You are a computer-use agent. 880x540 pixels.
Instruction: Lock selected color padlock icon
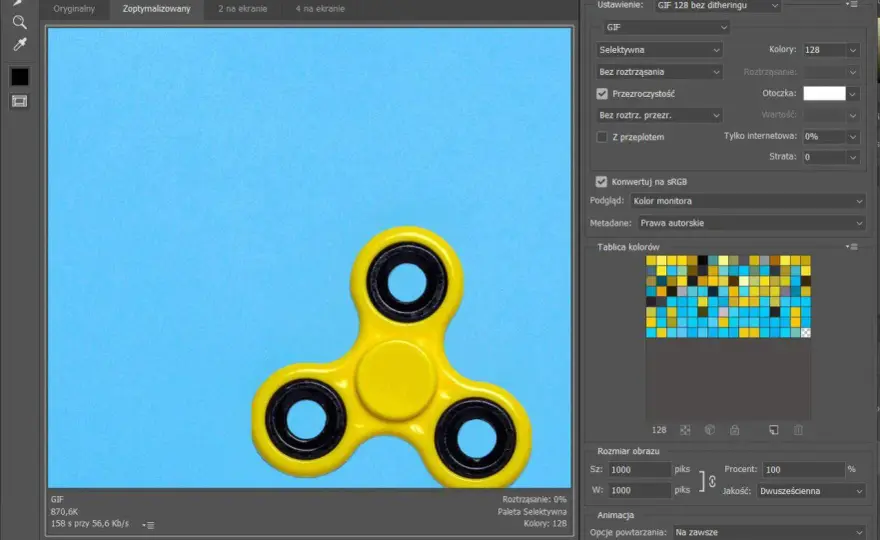click(735, 430)
